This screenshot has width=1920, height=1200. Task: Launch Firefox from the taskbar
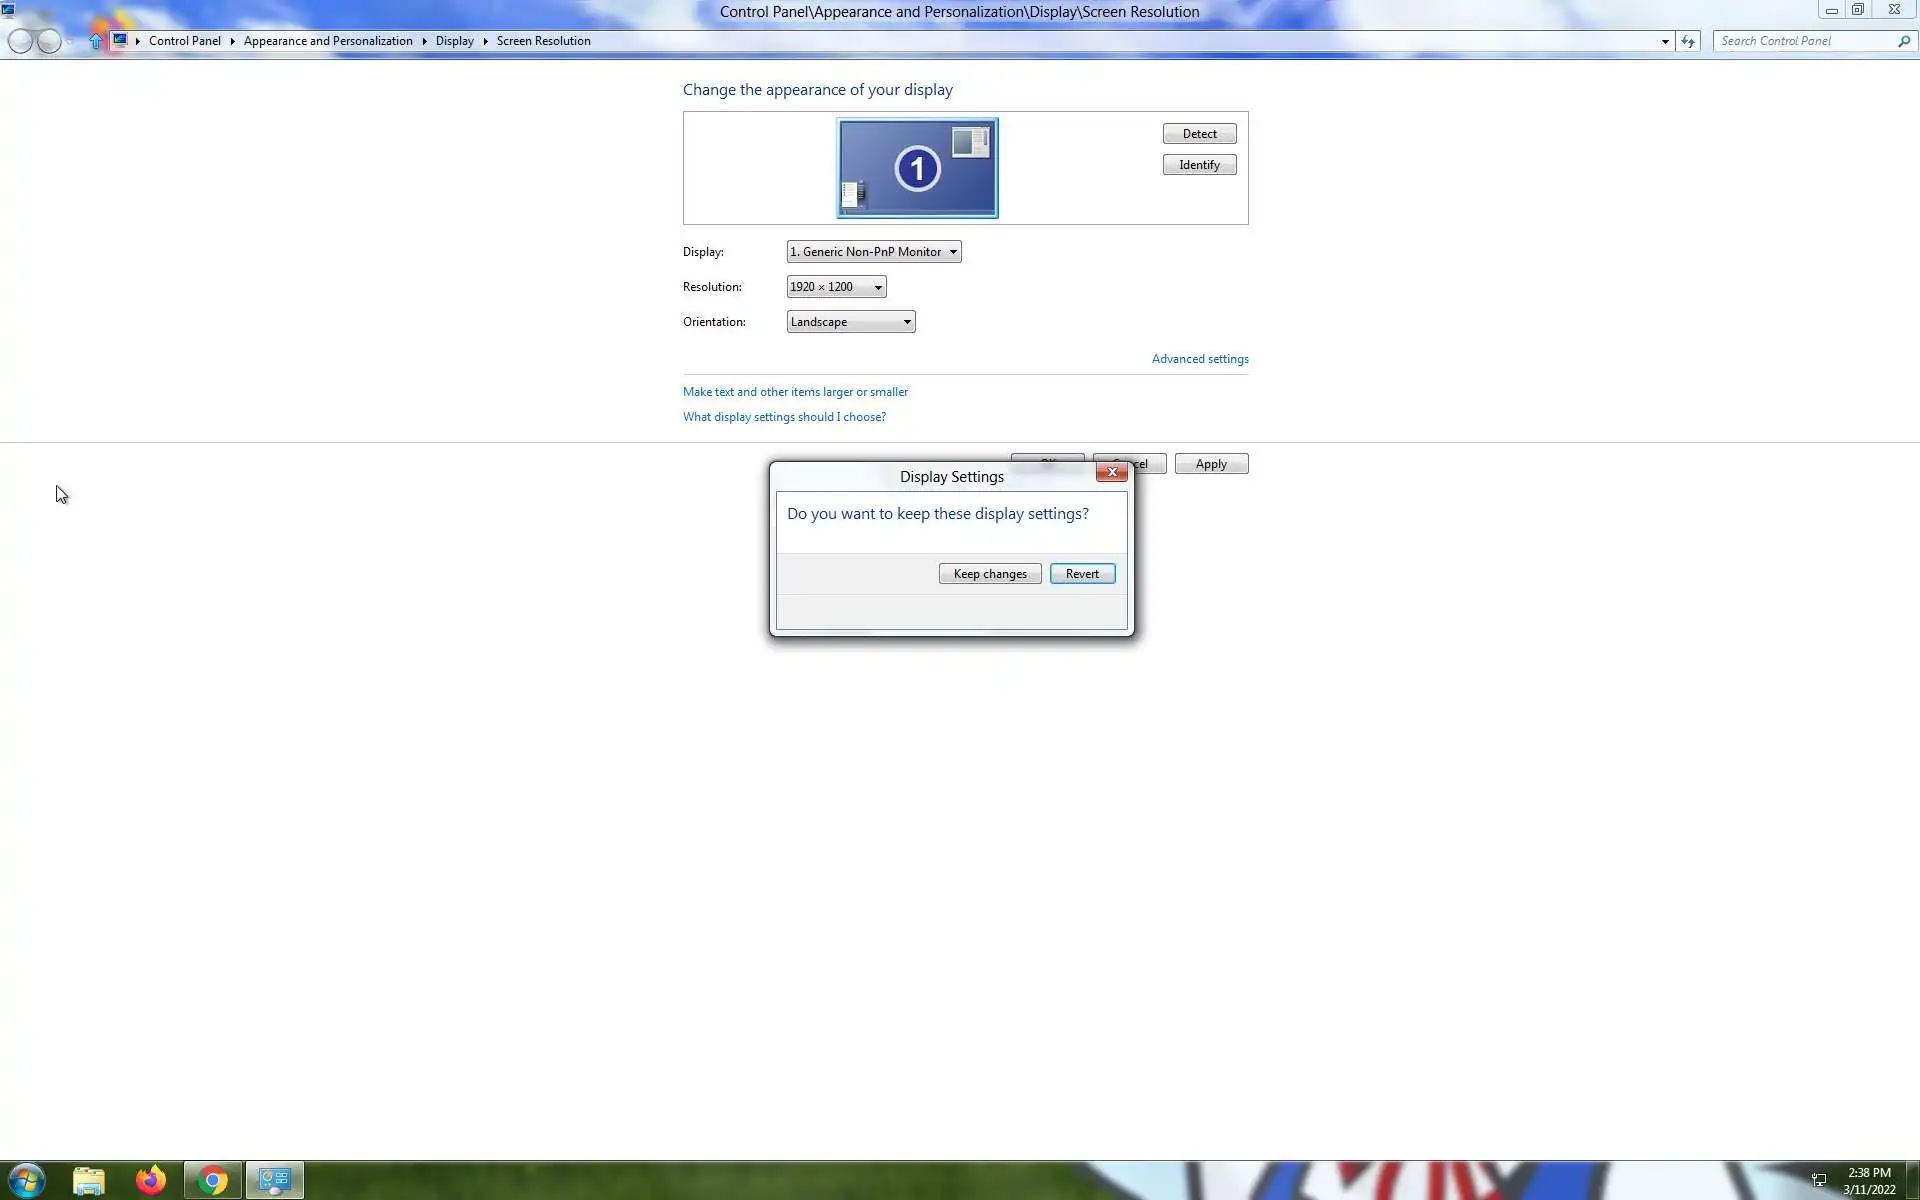coord(151,1180)
